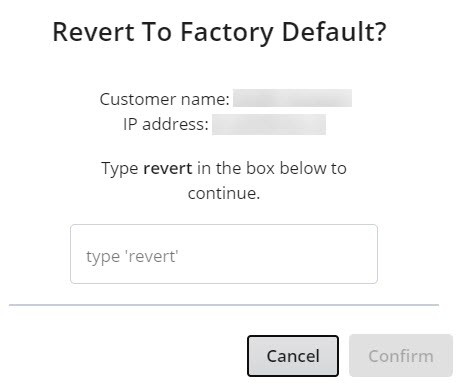Click the grayed-out Confirm button
475x391 pixels.
(x=401, y=356)
